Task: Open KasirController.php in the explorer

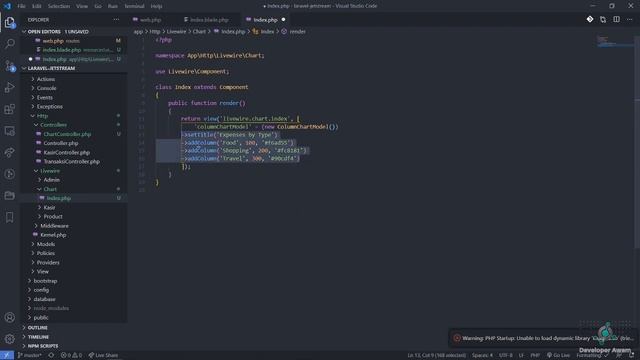Action: (x=67, y=152)
